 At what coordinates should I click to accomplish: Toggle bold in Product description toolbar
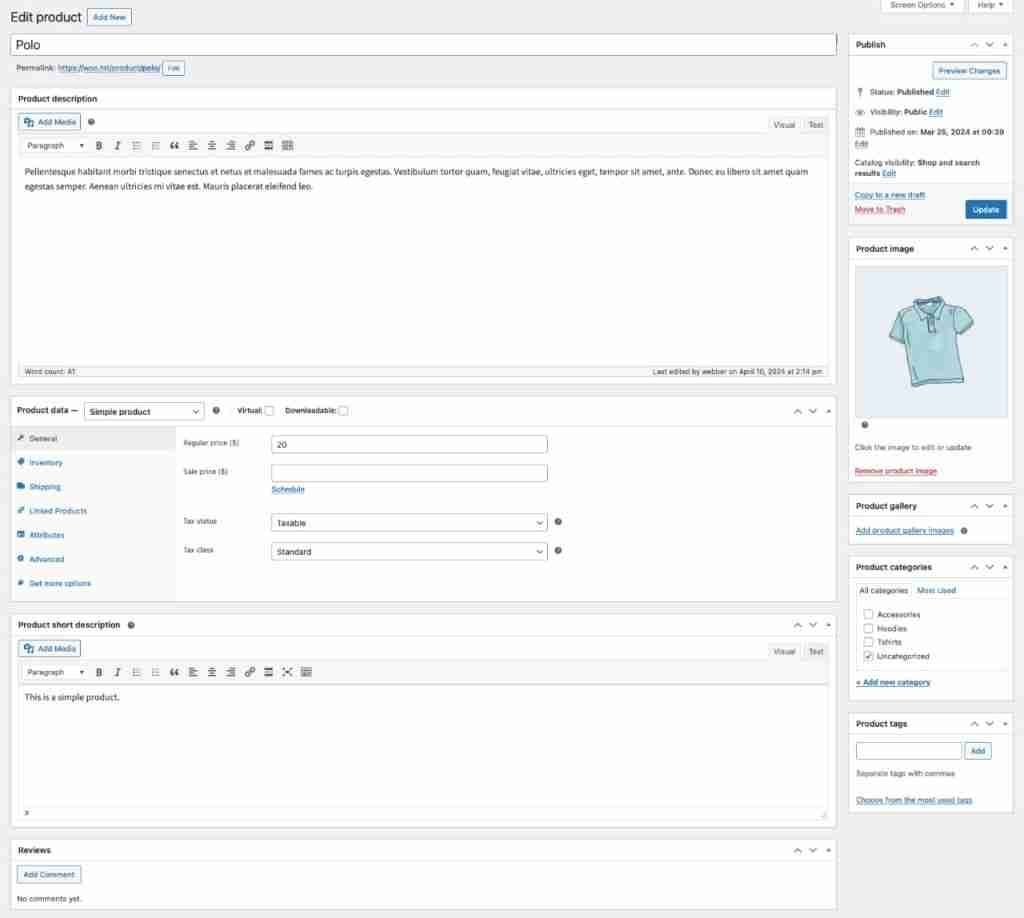[x=99, y=146]
